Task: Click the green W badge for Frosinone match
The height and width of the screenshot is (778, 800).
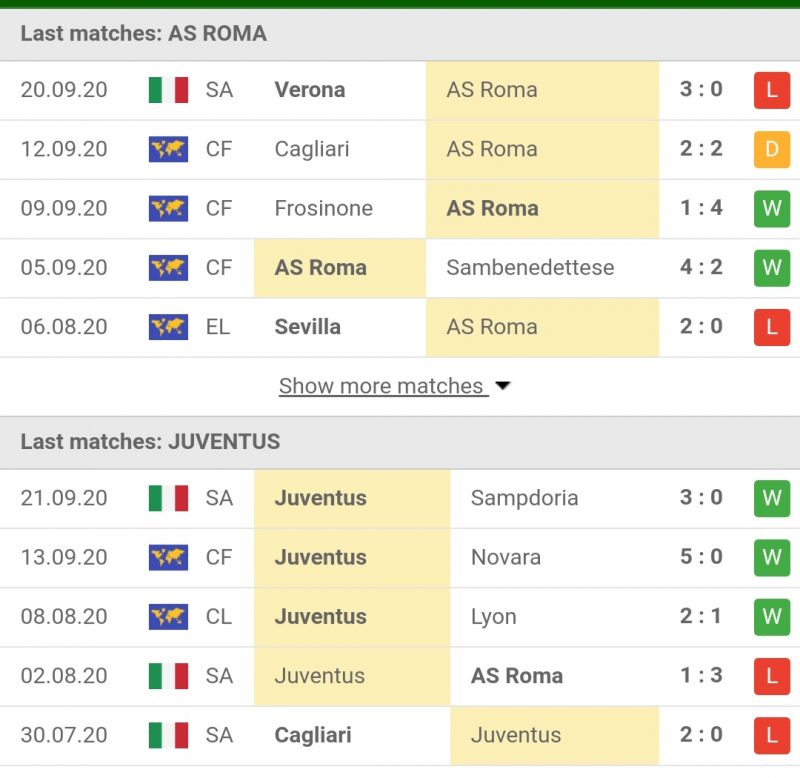Action: pyautogui.click(x=771, y=208)
